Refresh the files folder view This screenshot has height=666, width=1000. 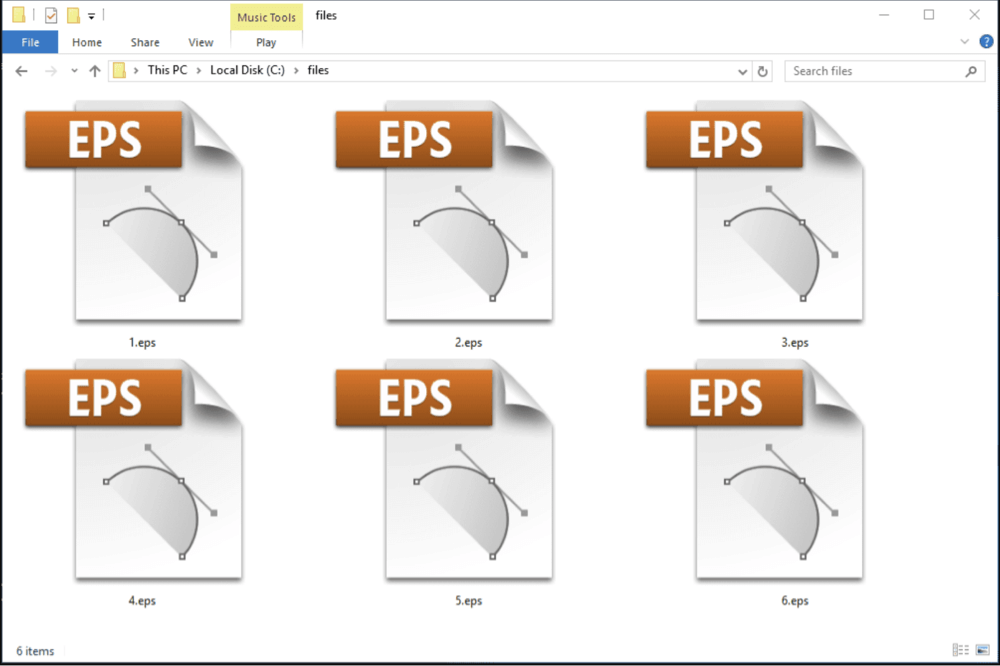763,71
